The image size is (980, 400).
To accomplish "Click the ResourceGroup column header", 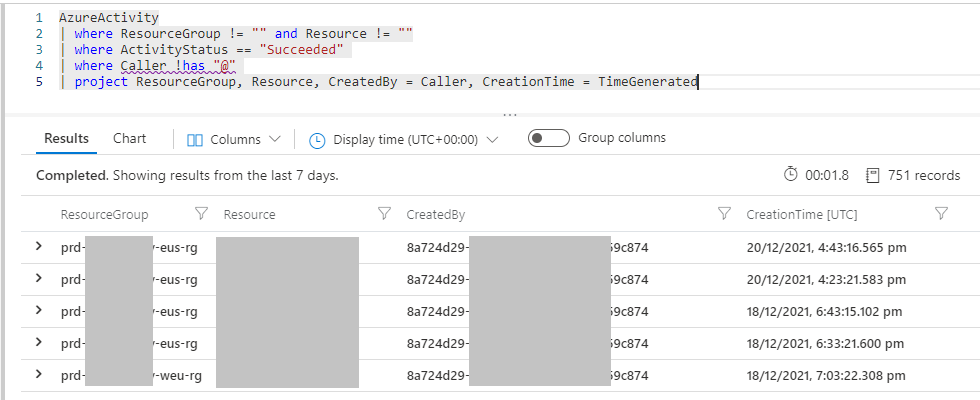I will pyautogui.click(x=104, y=214).
